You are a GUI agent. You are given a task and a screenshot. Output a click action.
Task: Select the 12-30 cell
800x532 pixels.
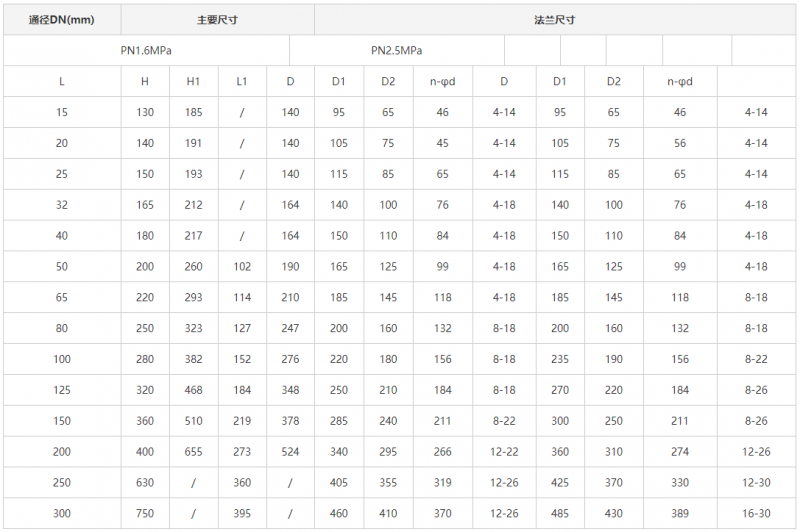[x=756, y=483]
